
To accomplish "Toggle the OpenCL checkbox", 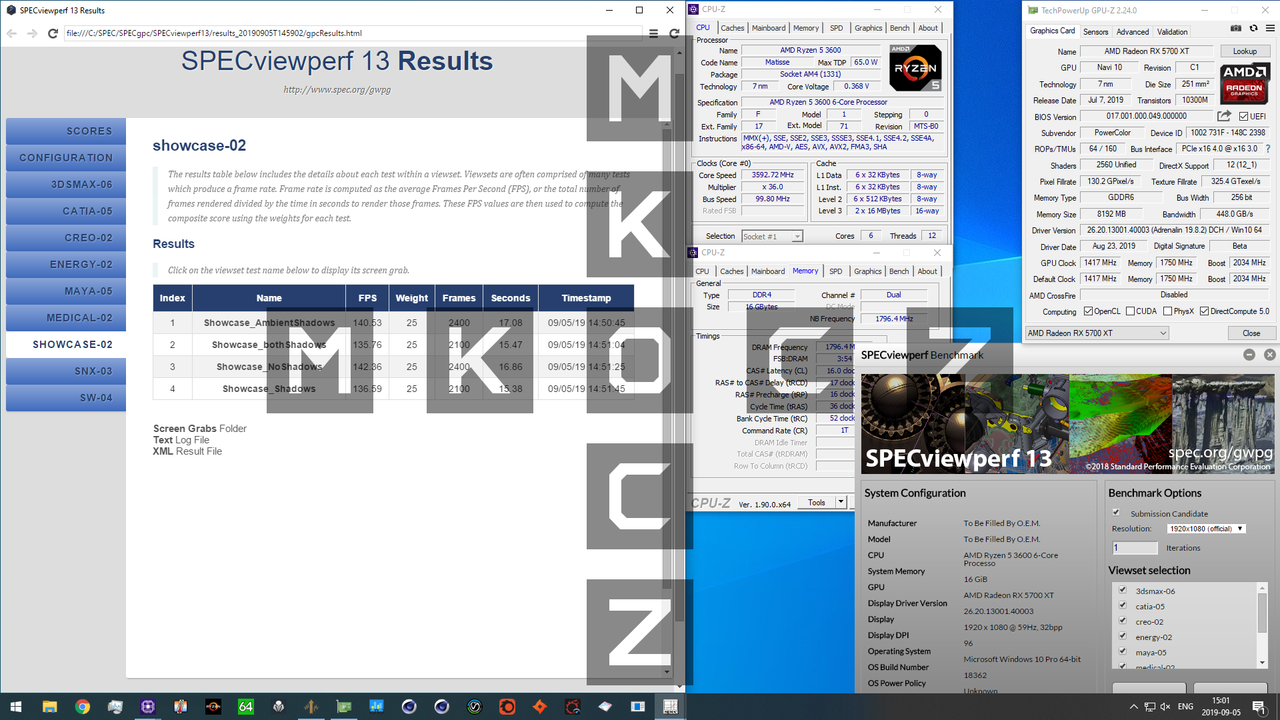I will tap(1090, 311).
